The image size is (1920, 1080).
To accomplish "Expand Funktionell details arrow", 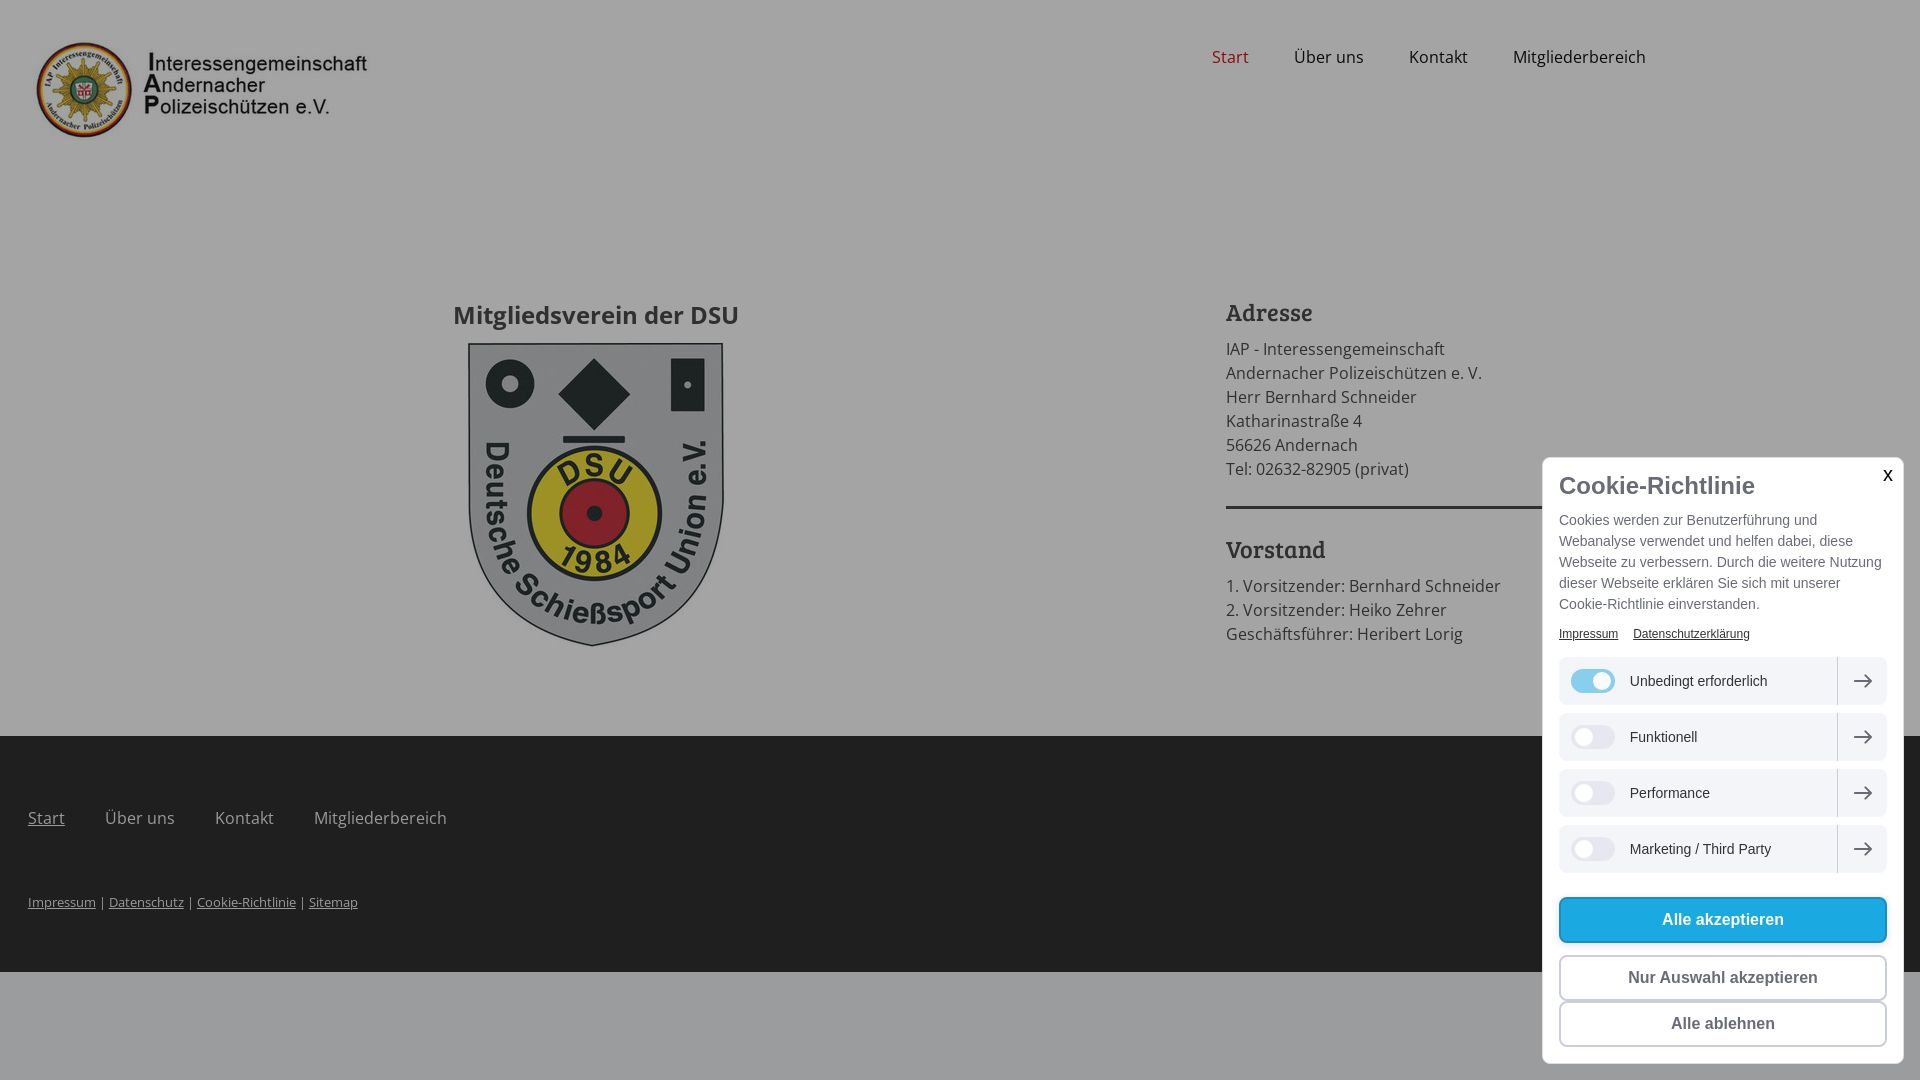I will (x=1862, y=737).
